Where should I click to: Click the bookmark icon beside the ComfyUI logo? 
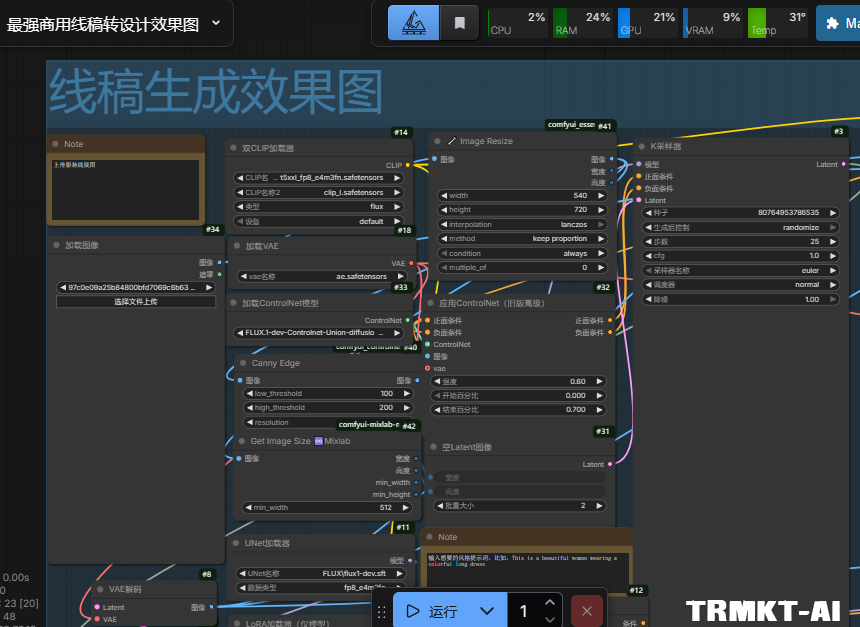459,22
